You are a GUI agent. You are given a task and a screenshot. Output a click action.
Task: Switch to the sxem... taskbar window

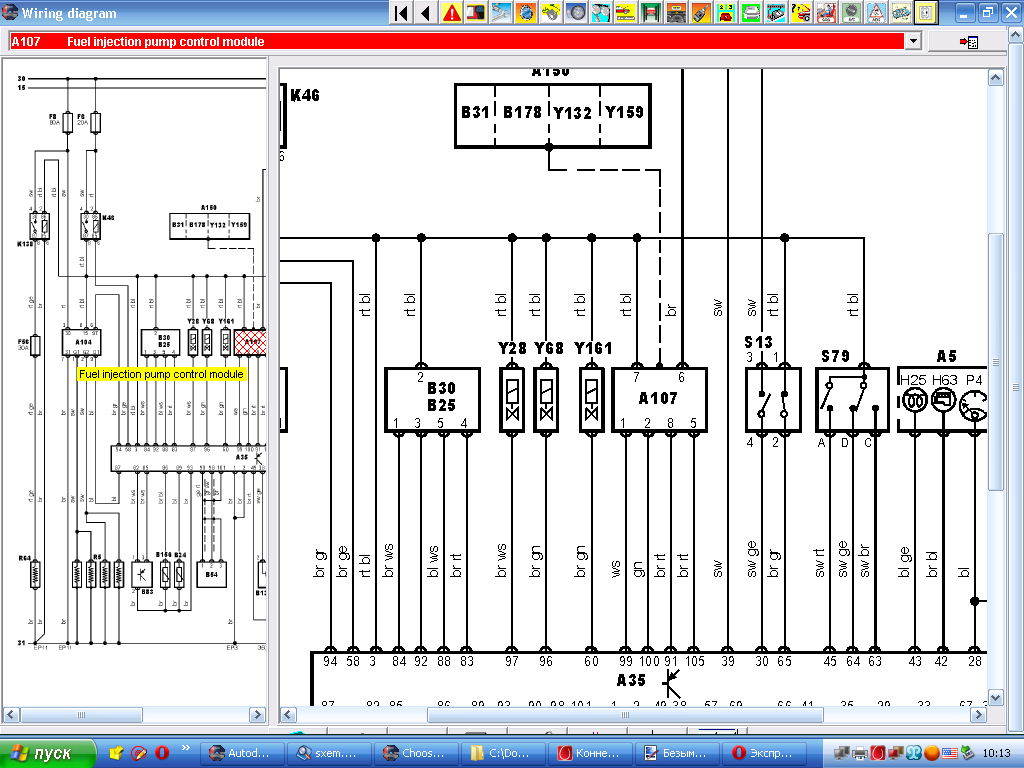[x=329, y=753]
